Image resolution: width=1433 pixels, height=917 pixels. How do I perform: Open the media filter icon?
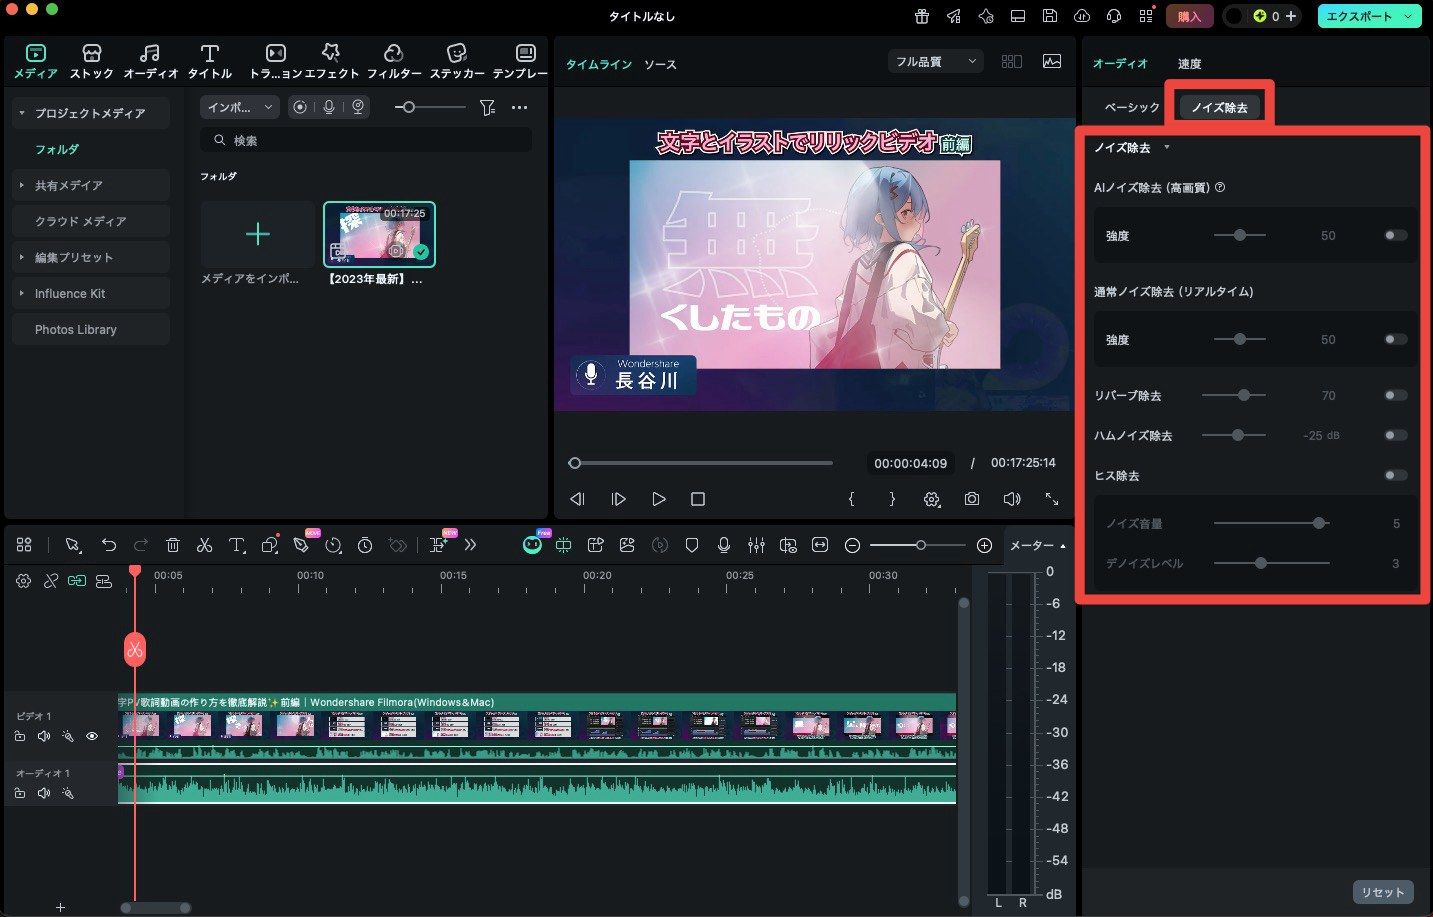click(x=487, y=107)
